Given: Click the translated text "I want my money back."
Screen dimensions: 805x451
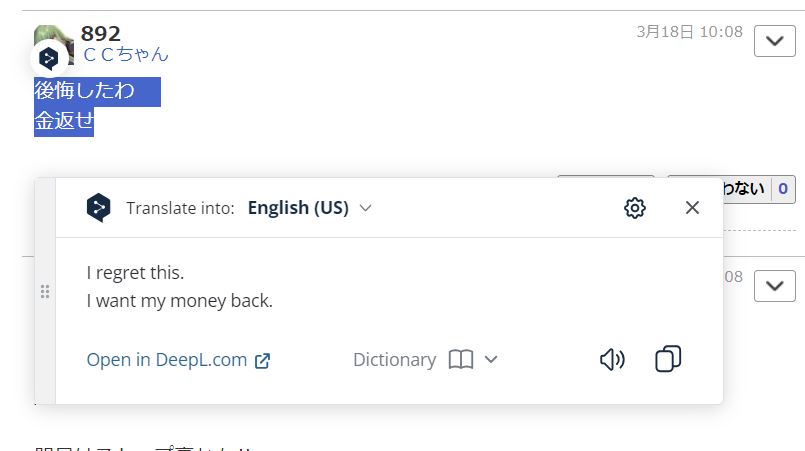Looking at the screenshot, I should [179, 300].
